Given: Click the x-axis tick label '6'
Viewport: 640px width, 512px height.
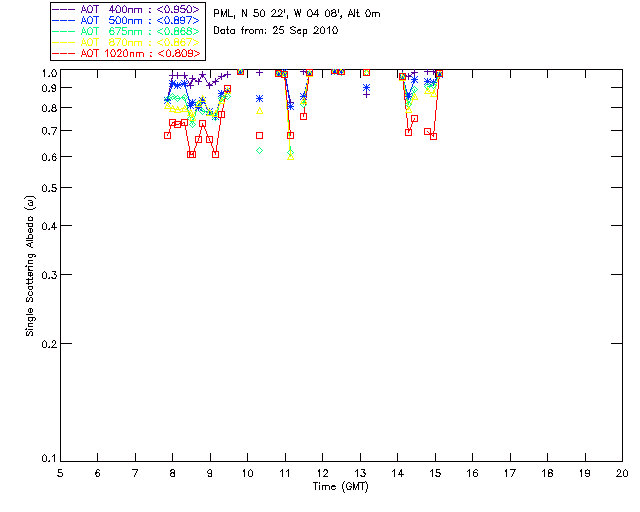Looking at the screenshot, I should [98, 473].
